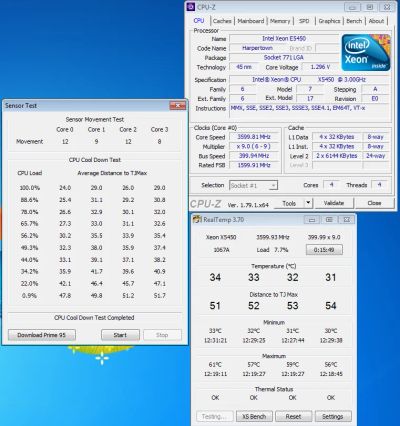Click the 2 x 6144 KBytes Level 2 cache value
The image size is (400, 426).
(337, 156)
